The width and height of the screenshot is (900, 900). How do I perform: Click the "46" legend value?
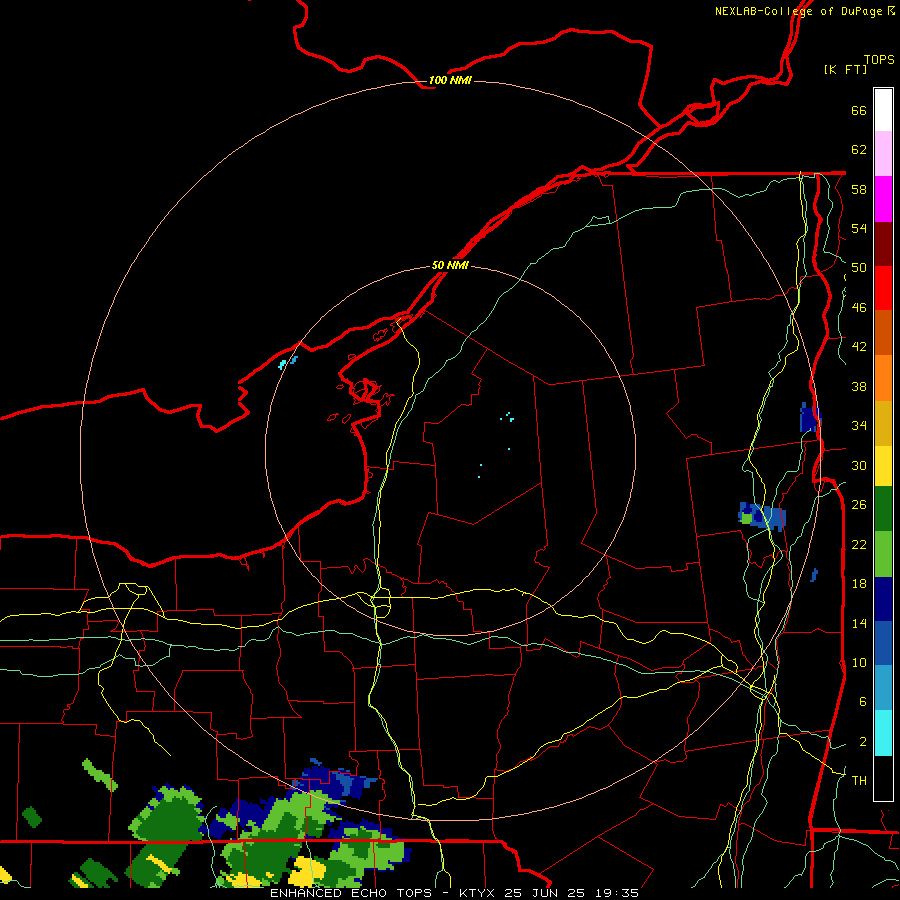tap(859, 307)
